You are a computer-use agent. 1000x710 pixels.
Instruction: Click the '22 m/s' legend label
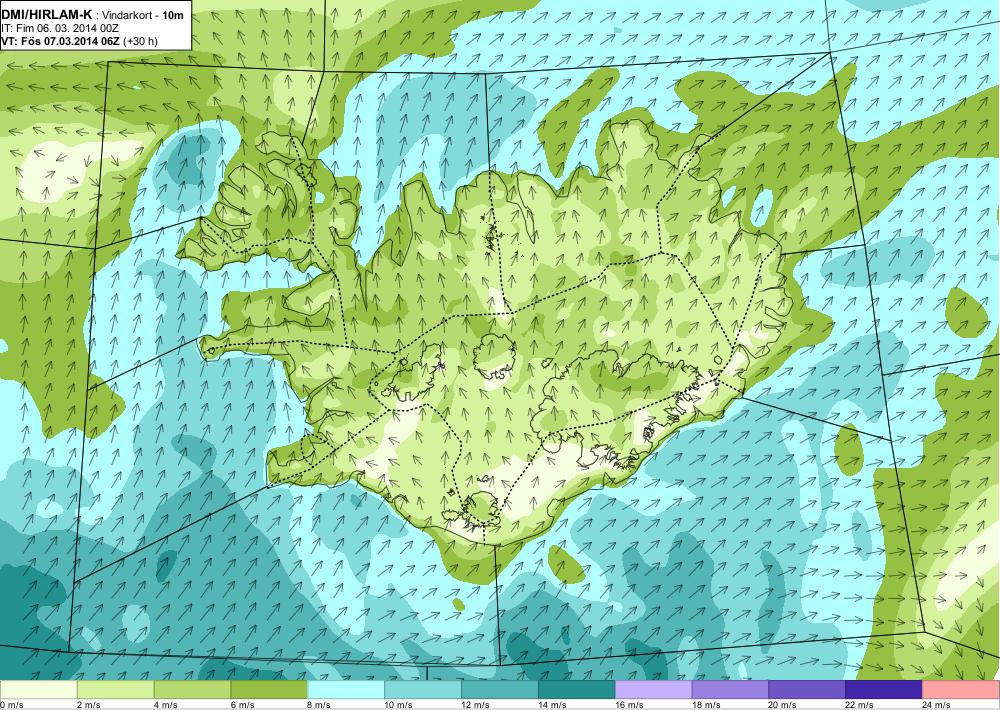coord(860,705)
